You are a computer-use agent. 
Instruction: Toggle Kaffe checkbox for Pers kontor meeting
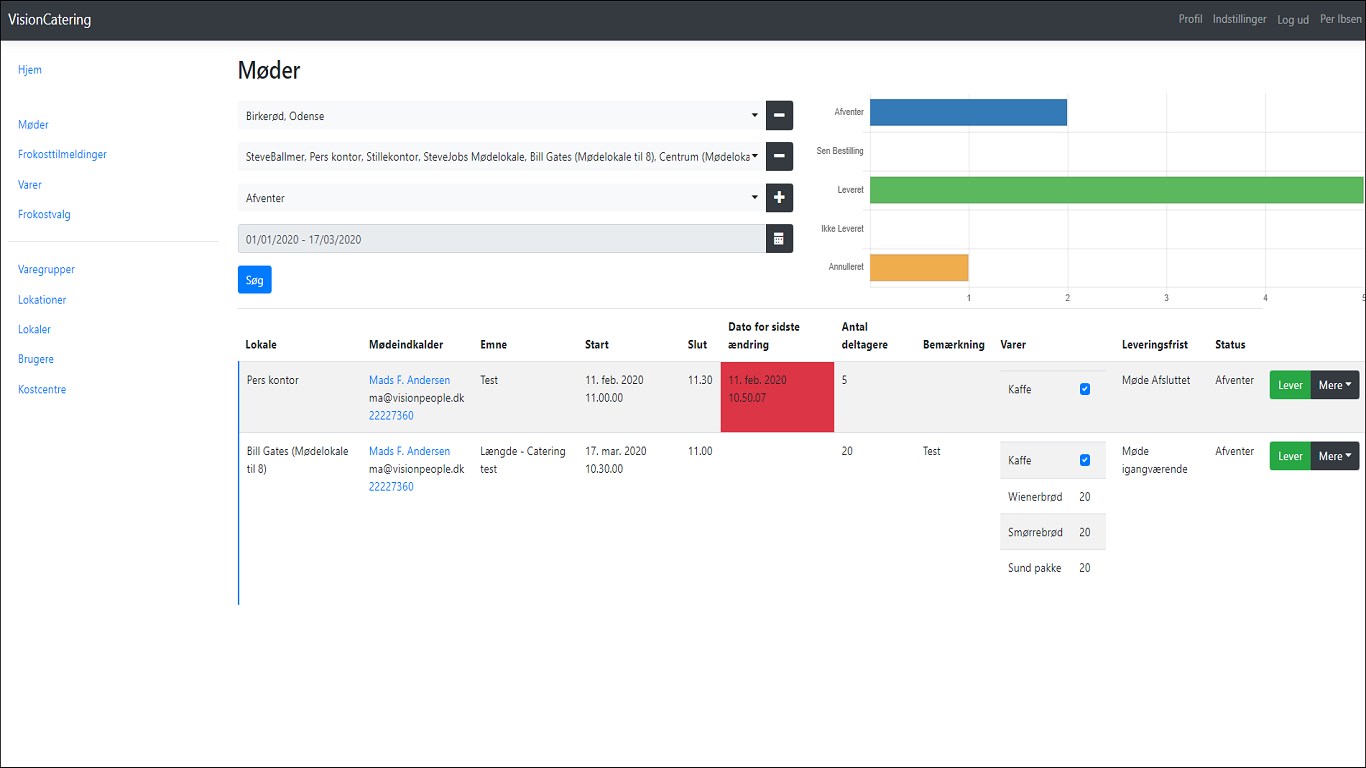(x=1085, y=389)
